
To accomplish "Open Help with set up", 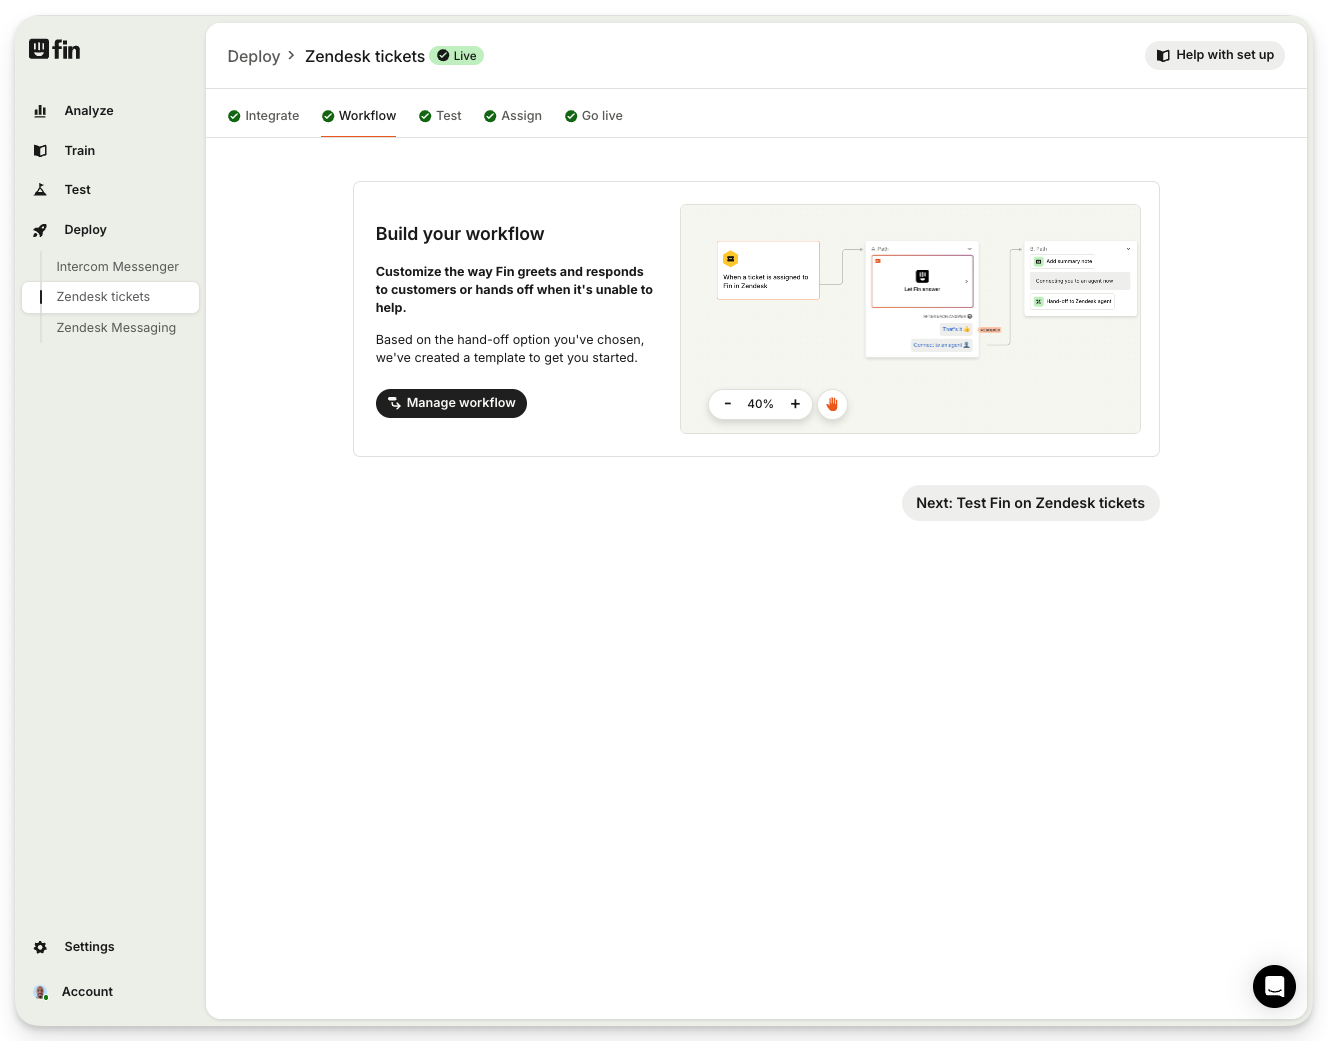I will coord(1214,55).
